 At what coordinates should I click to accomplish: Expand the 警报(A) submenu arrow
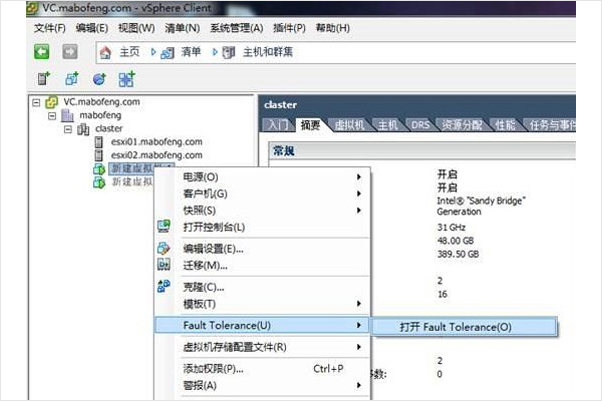tap(359, 385)
